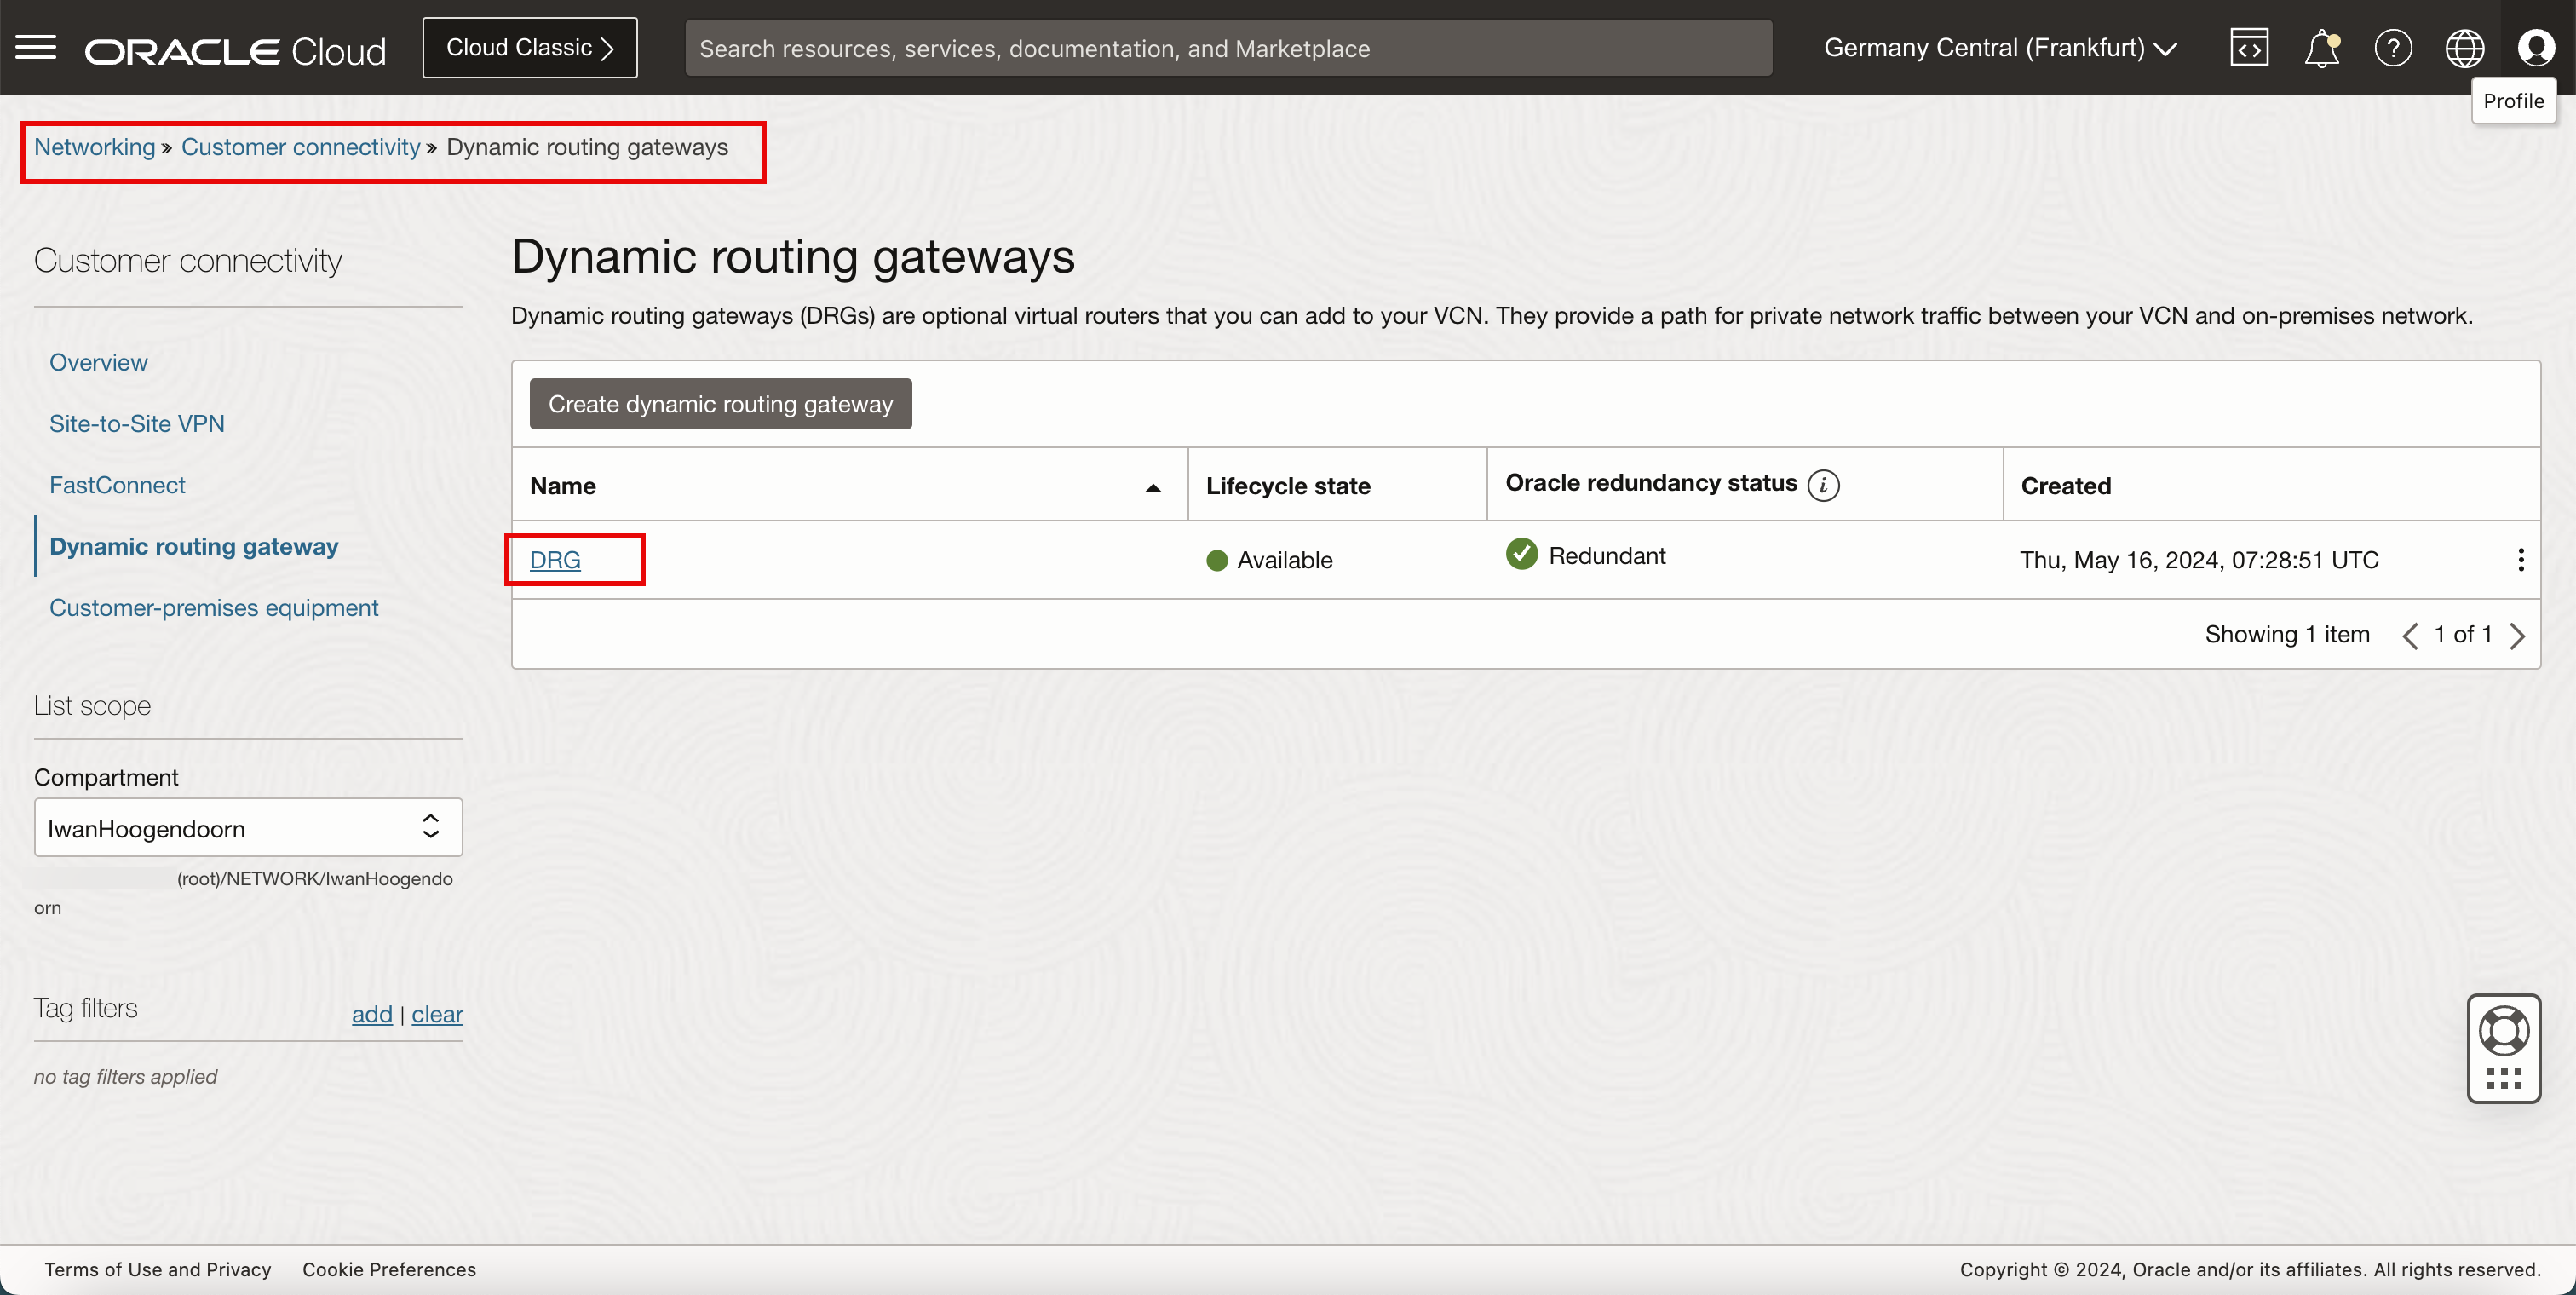
Task: Go to next page of results
Action: 2517,636
